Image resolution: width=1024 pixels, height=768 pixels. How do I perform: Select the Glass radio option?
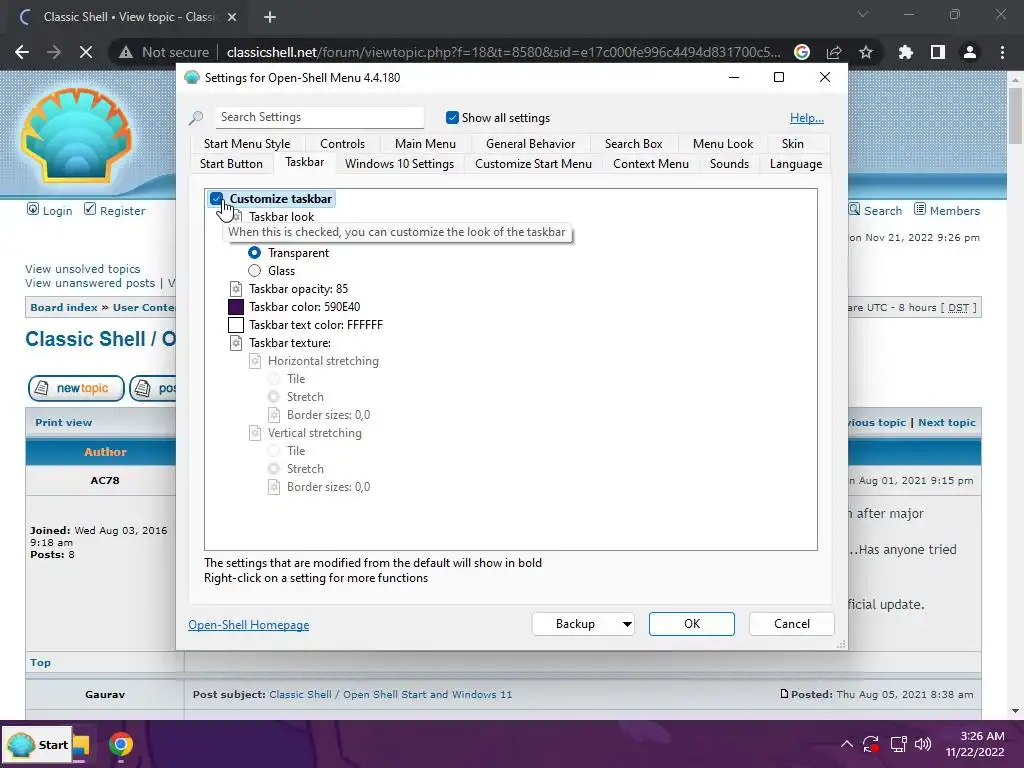[255, 271]
